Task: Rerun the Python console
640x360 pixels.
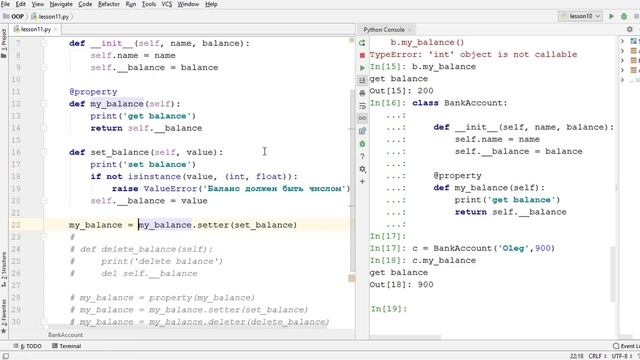Action: 362,43
